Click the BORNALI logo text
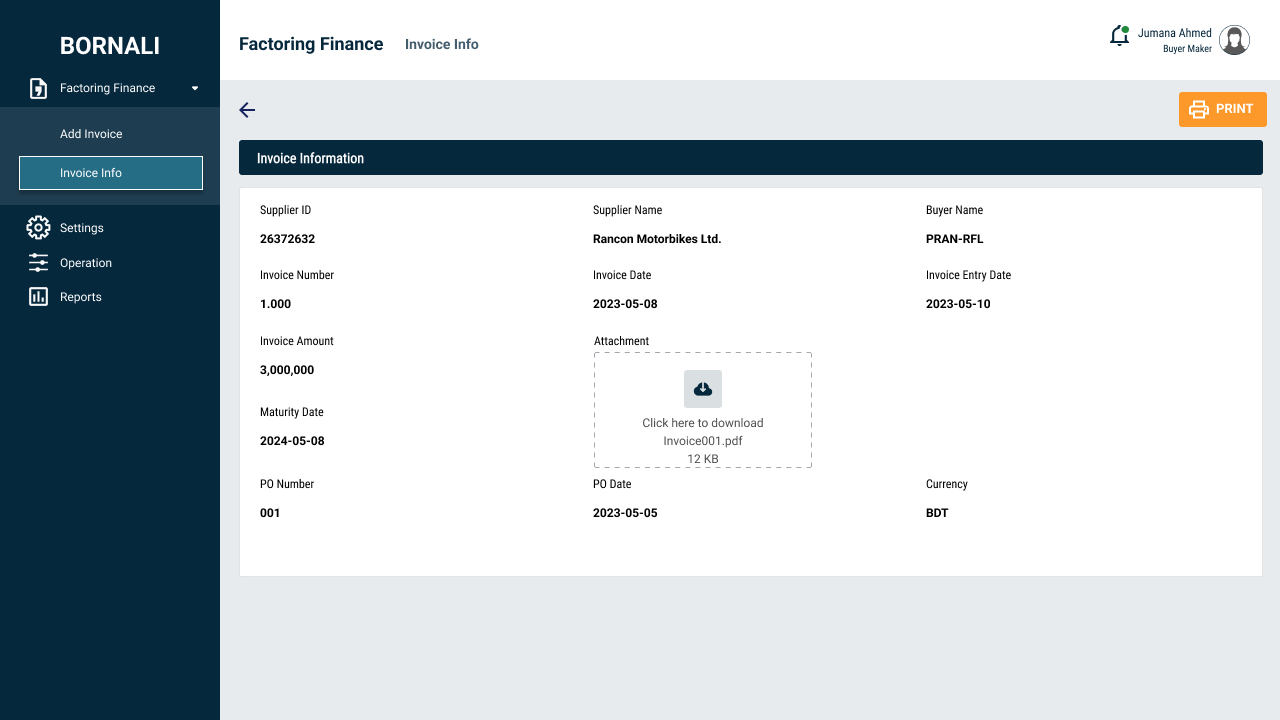 coord(110,46)
